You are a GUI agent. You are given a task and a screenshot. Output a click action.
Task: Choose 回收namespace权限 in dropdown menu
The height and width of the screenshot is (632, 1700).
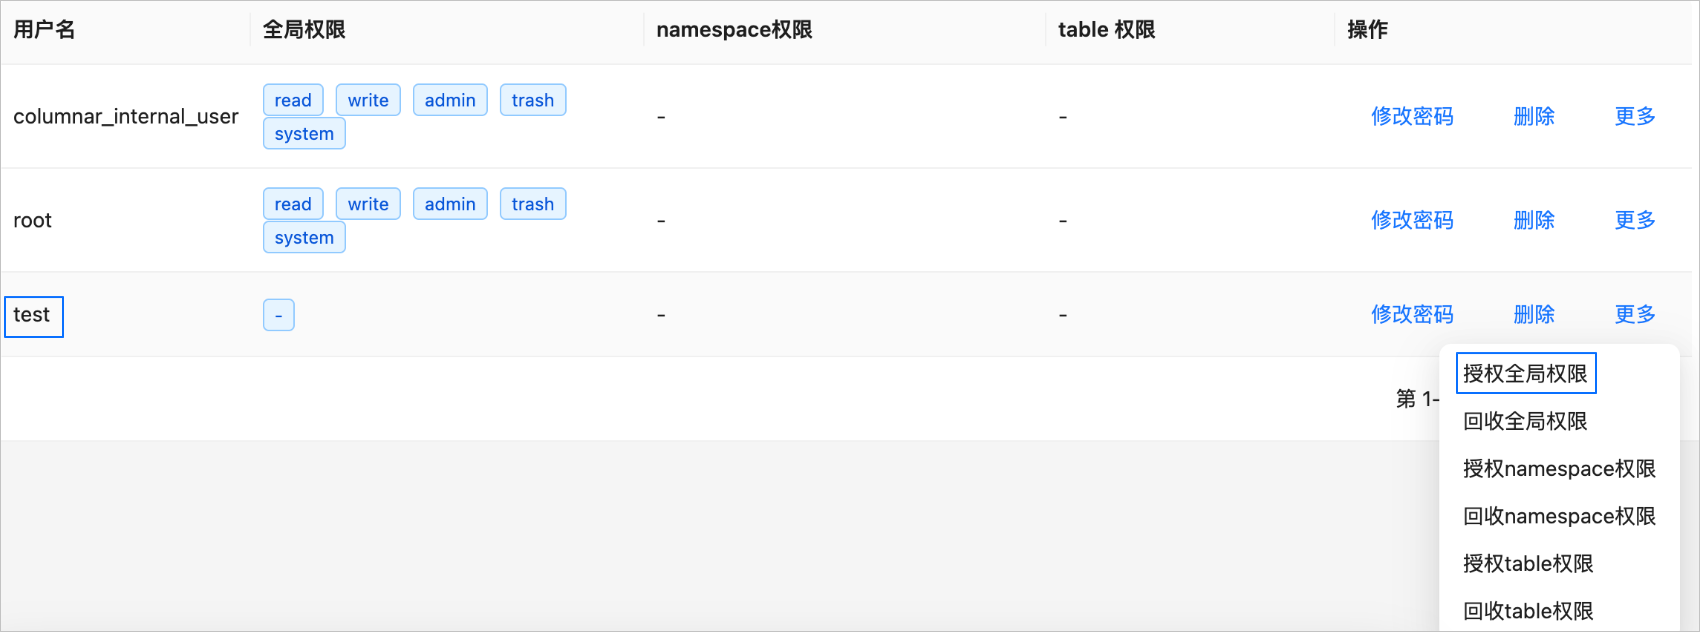tap(1559, 516)
